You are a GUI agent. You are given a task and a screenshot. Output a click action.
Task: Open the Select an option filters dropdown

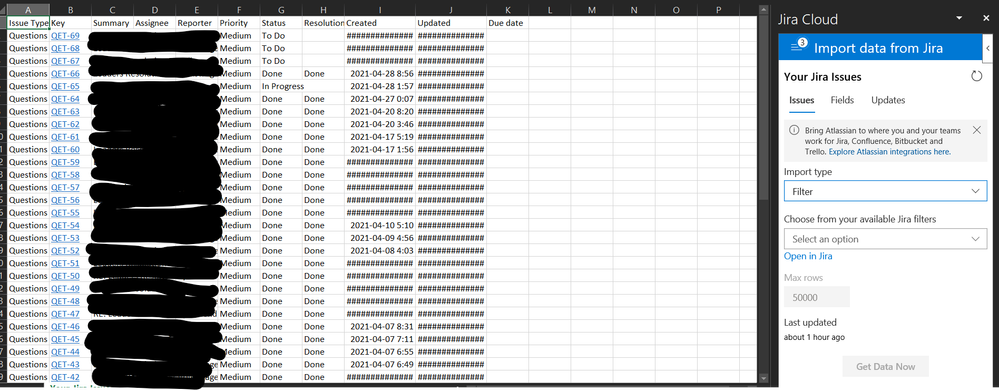point(886,239)
